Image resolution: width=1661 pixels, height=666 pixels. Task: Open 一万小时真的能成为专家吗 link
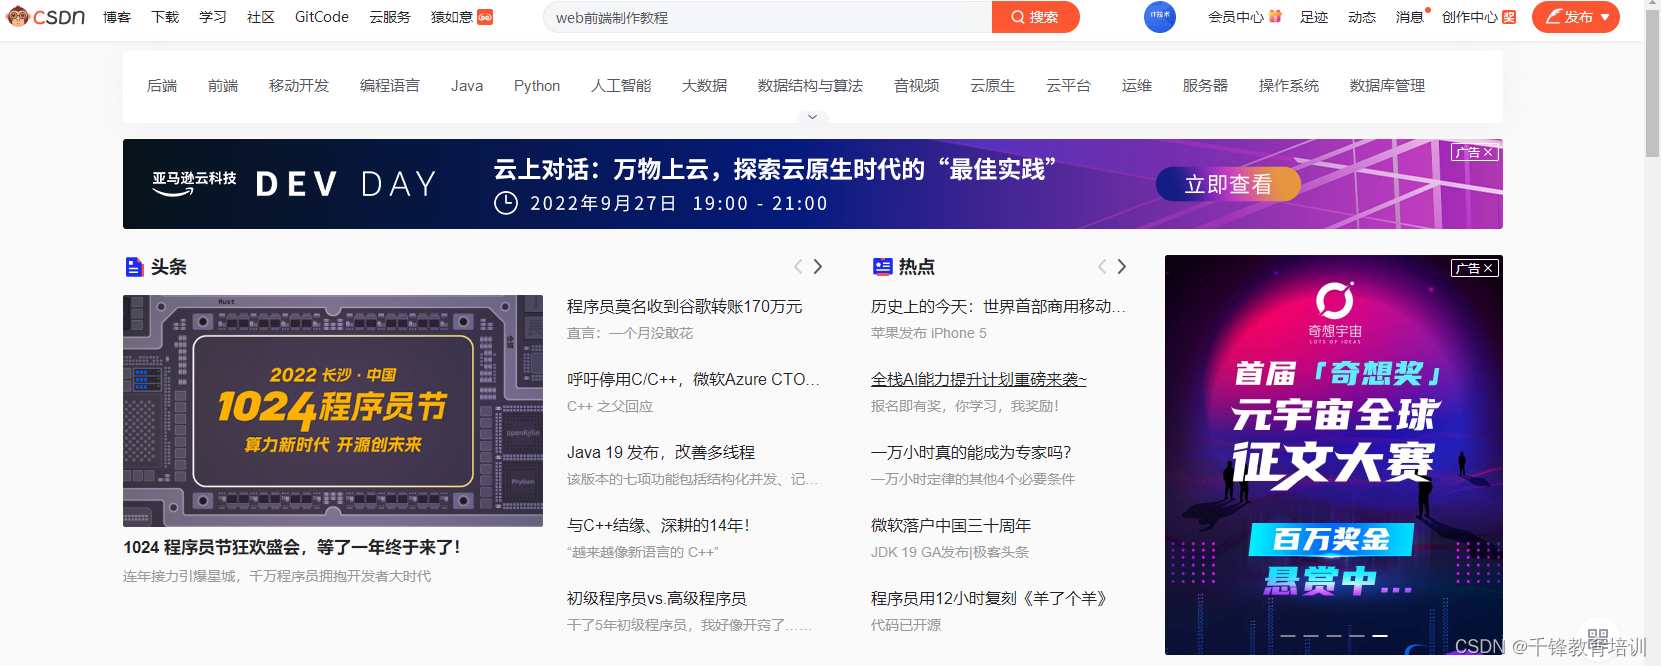pyautogui.click(x=971, y=452)
